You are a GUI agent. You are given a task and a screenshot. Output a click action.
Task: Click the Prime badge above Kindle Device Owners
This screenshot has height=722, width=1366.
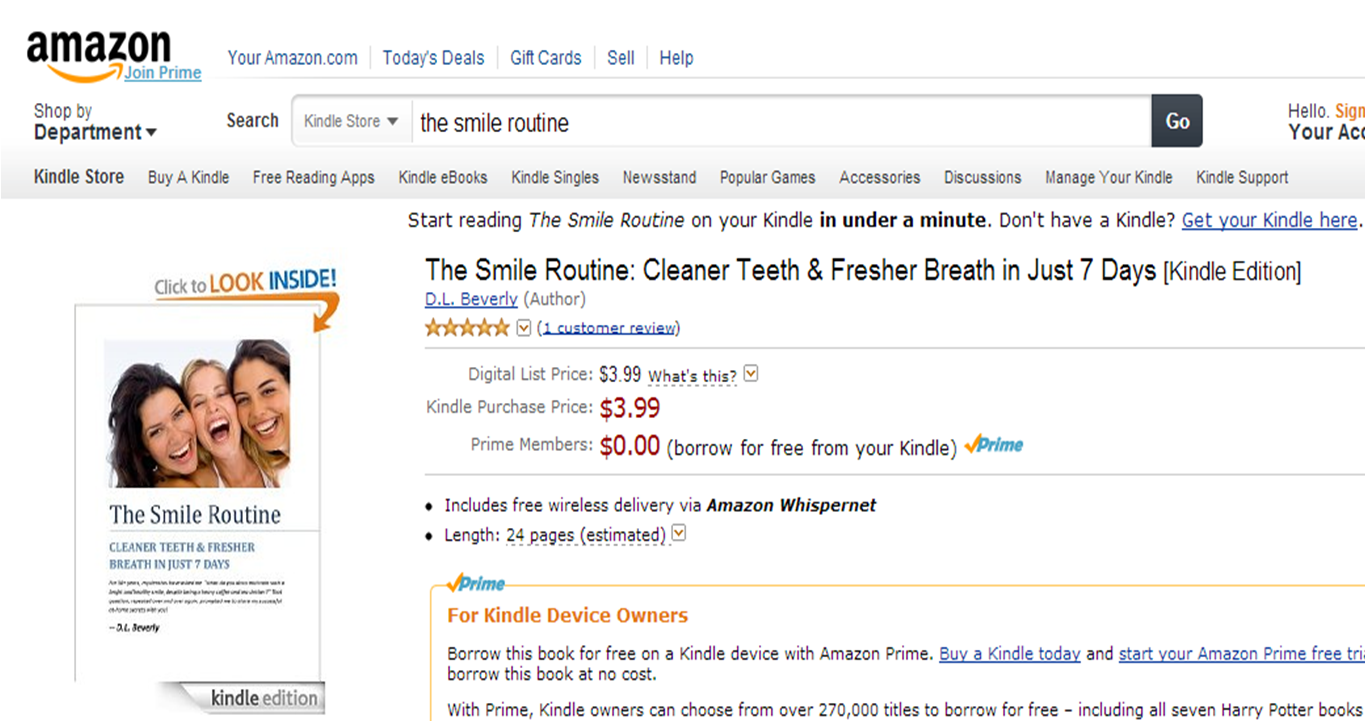tap(476, 583)
